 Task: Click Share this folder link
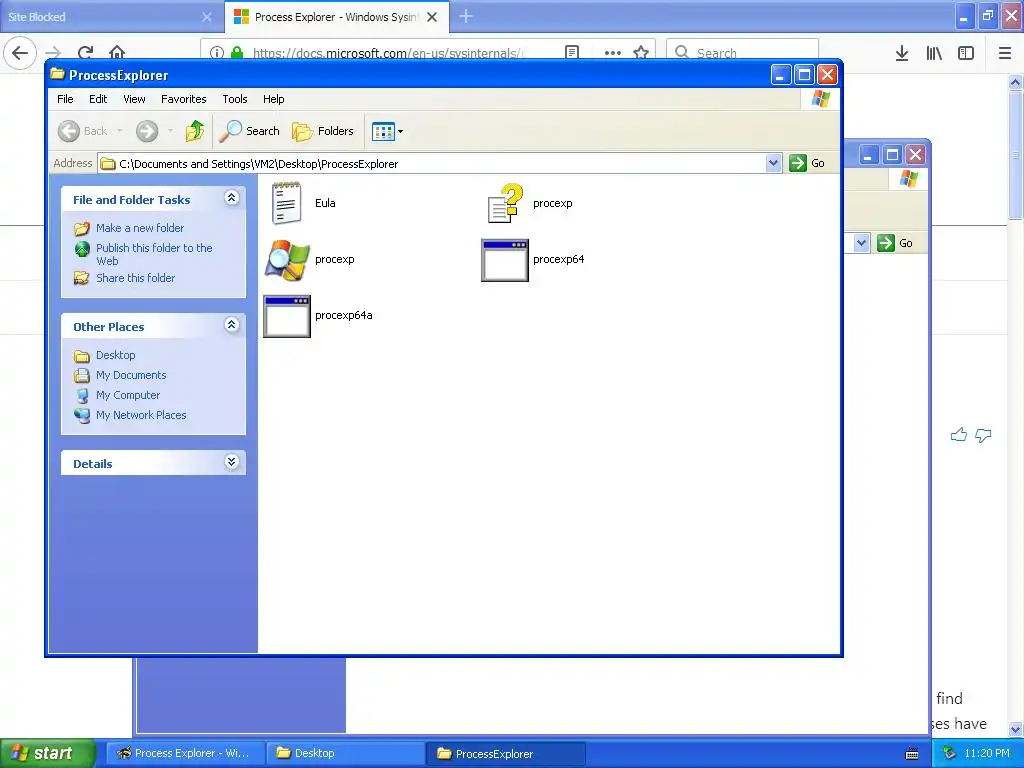(x=135, y=278)
